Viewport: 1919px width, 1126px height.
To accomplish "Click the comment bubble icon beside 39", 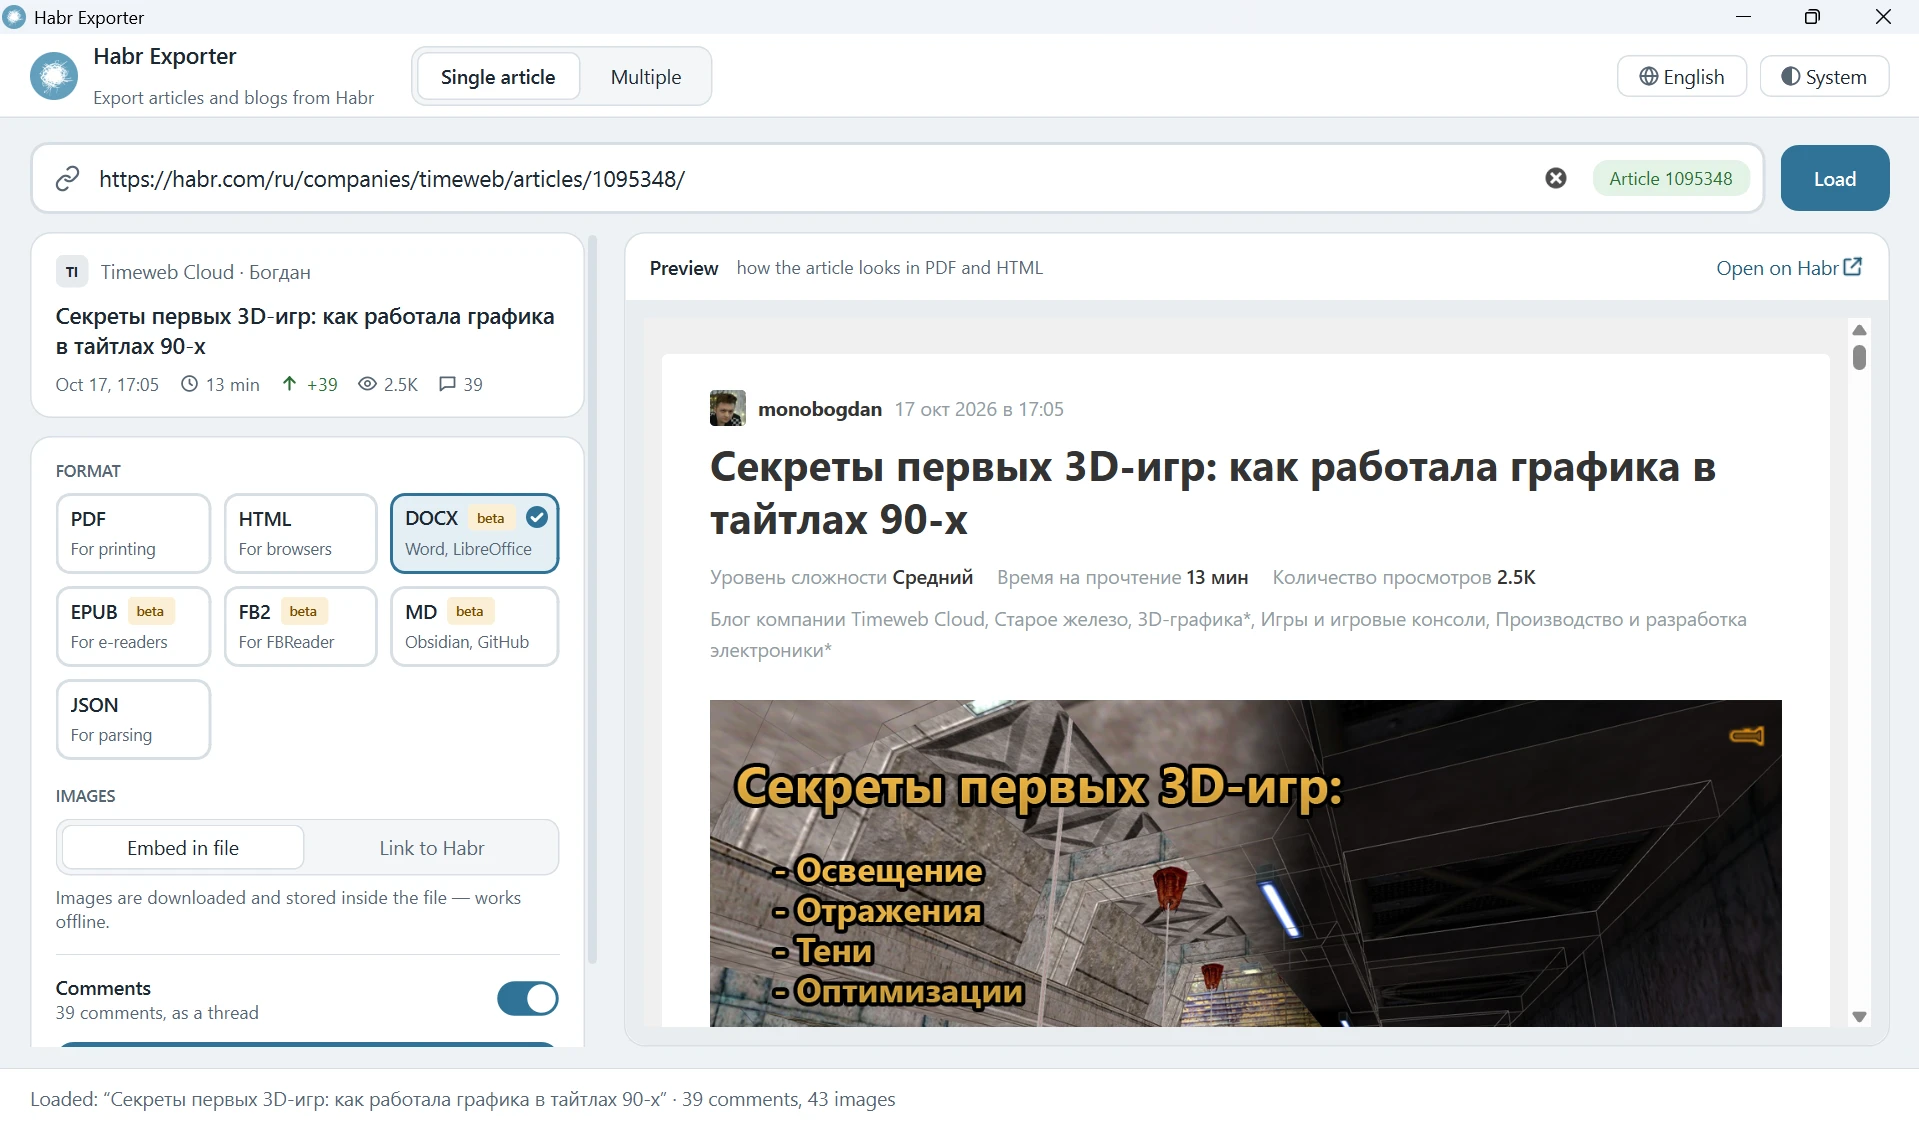I will pos(447,384).
